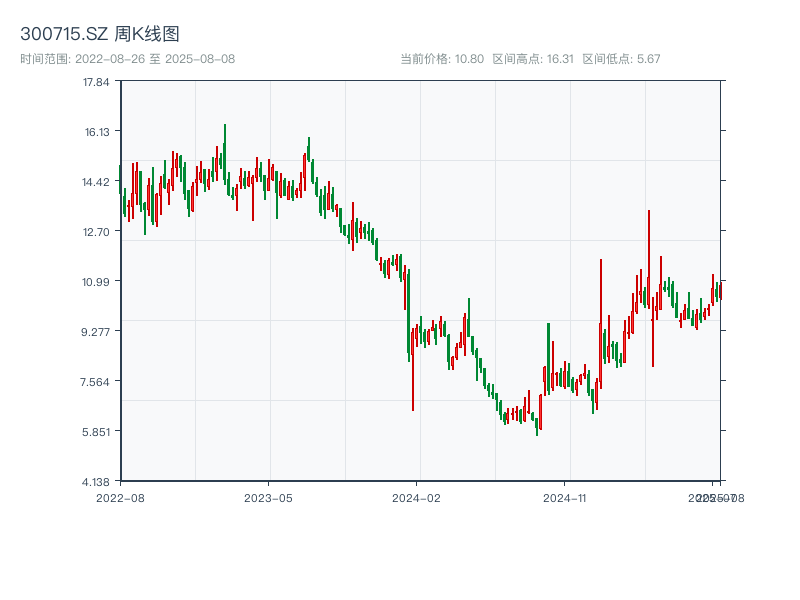Select the 时间范围 date range text
800x600 pixels.
pyautogui.click(x=128, y=59)
